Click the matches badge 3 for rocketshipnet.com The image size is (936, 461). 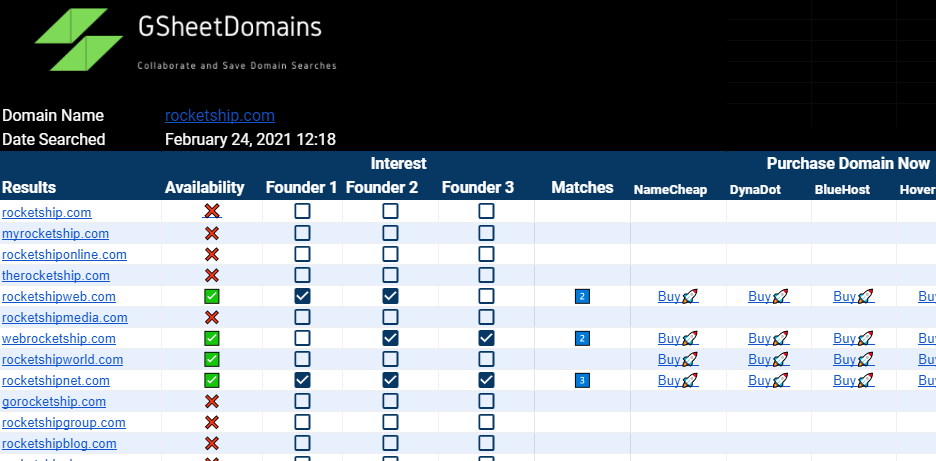[x=583, y=380]
